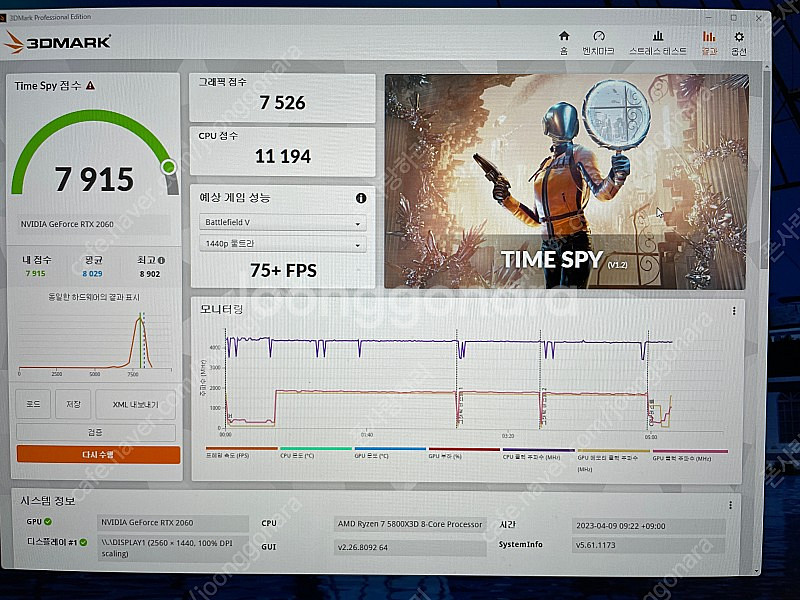The height and width of the screenshot is (600, 800).
Task: Open the 1440p 울트라 resolution dropdown
Action: [x=283, y=244]
